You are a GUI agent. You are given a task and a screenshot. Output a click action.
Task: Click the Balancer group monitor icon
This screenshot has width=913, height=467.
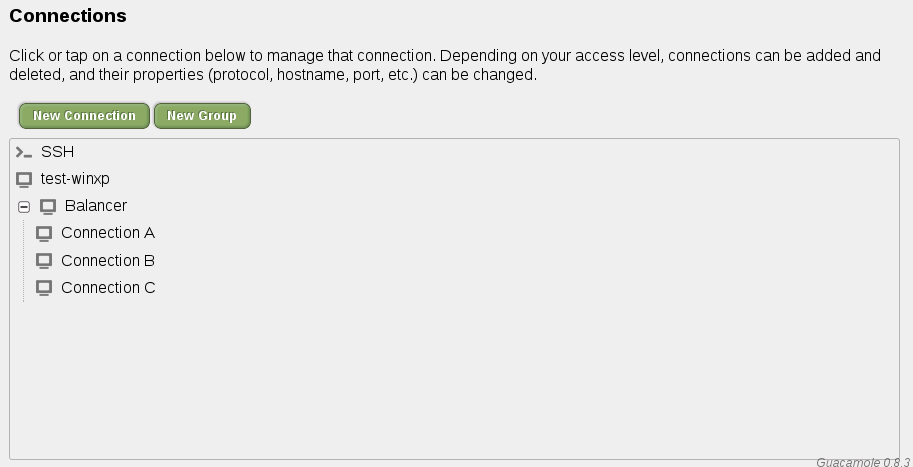tap(48, 206)
